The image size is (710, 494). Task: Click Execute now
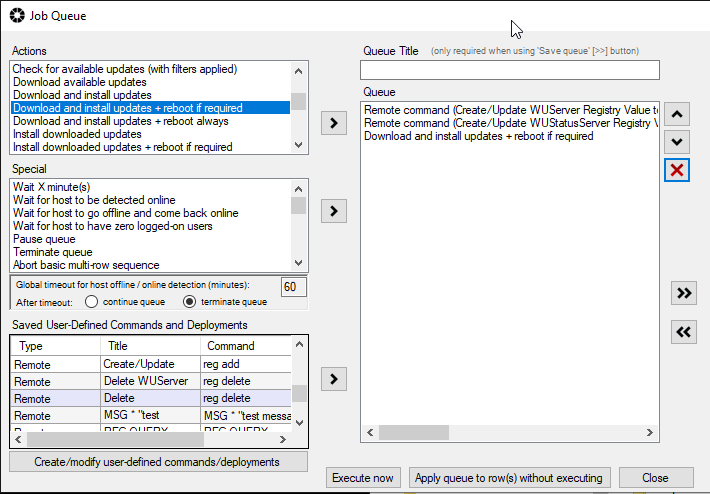point(363,478)
